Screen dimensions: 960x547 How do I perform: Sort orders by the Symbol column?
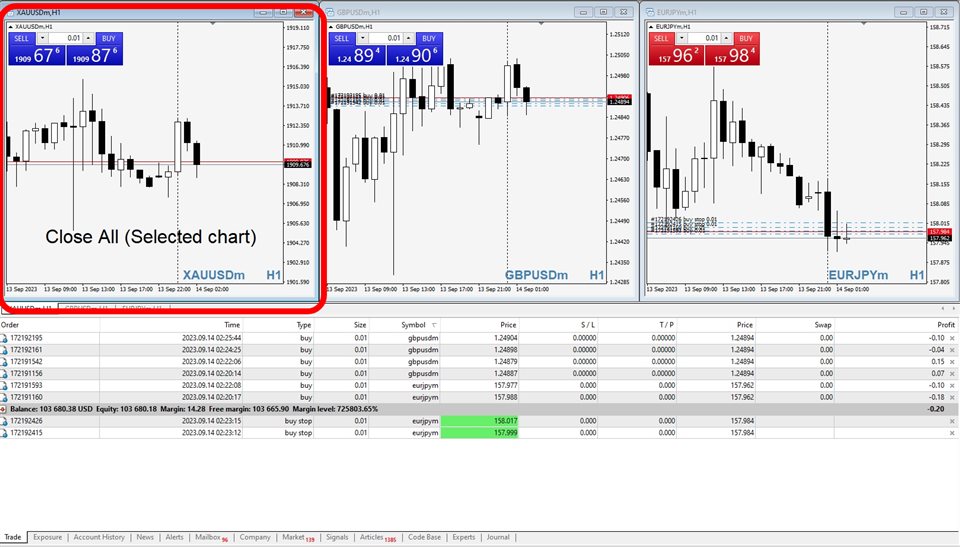413,325
